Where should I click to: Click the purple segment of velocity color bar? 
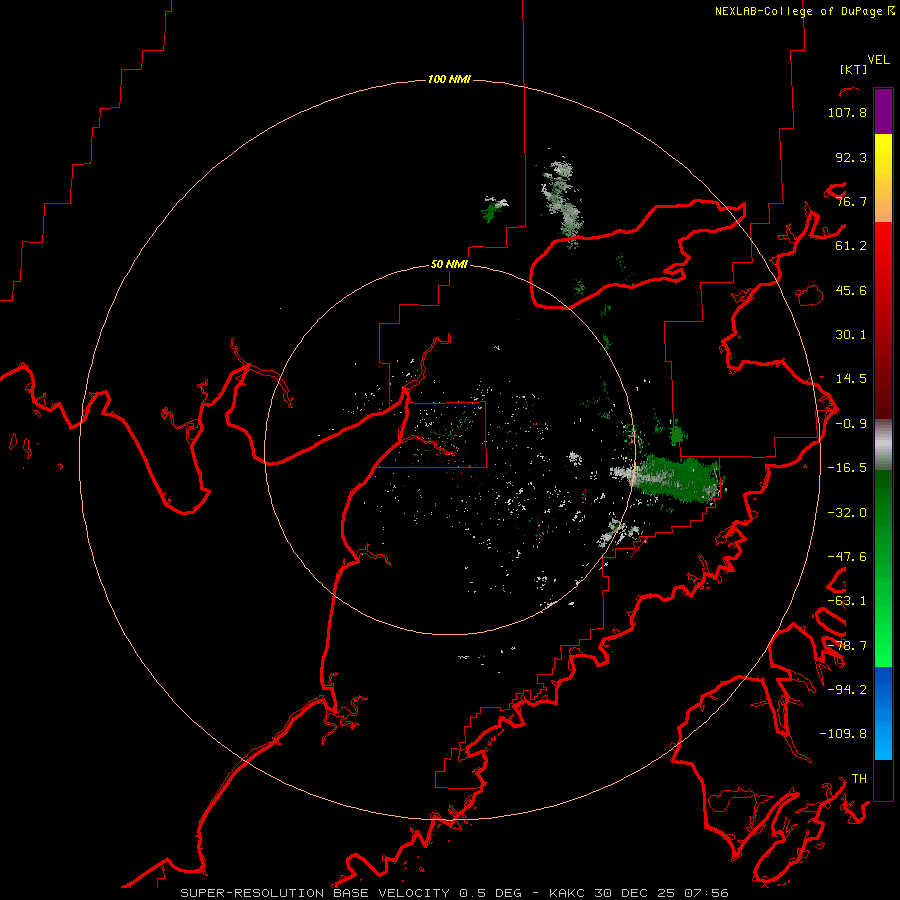point(883,111)
